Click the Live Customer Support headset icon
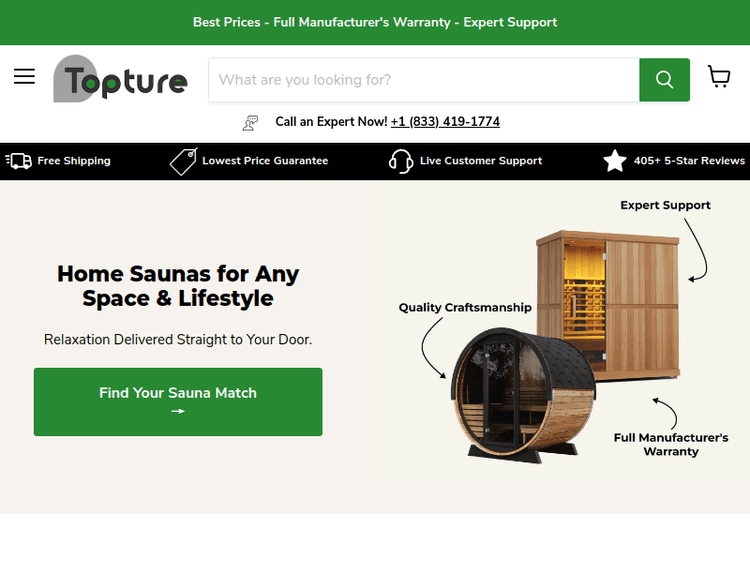This screenshot has height=563, width=750. click(401, 161)
